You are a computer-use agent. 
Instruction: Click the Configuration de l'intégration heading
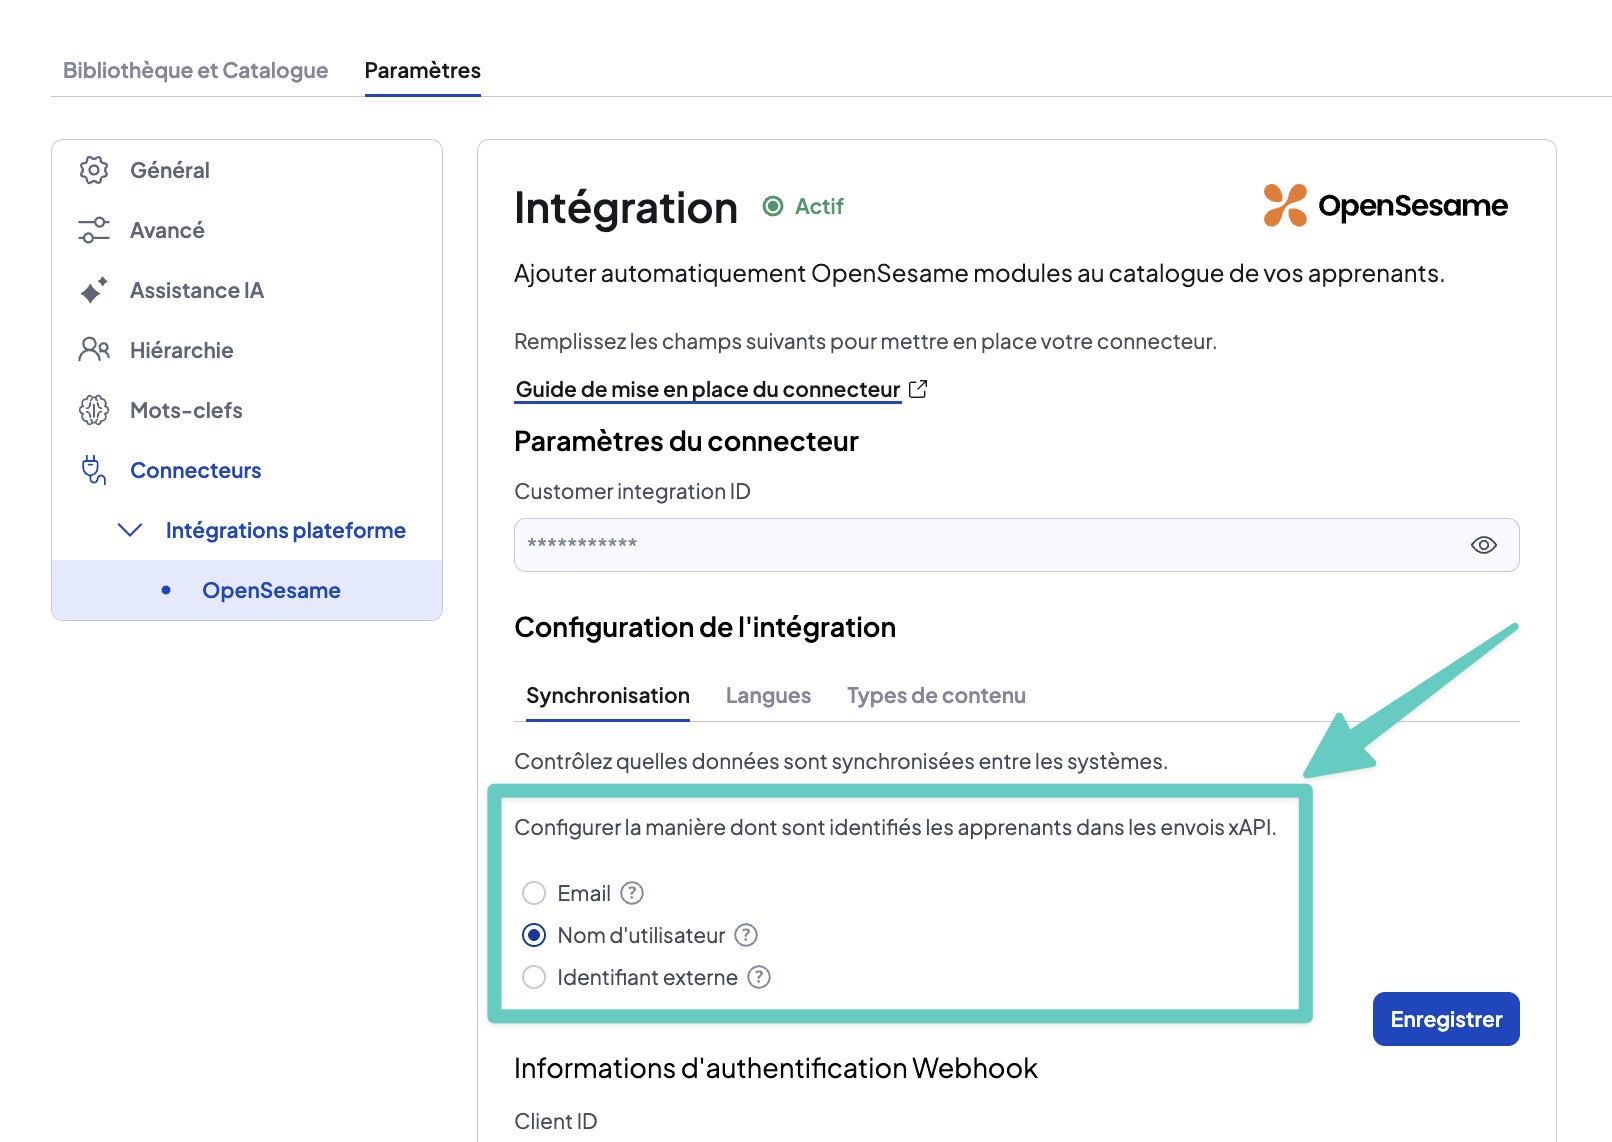(x=705, y=627)
